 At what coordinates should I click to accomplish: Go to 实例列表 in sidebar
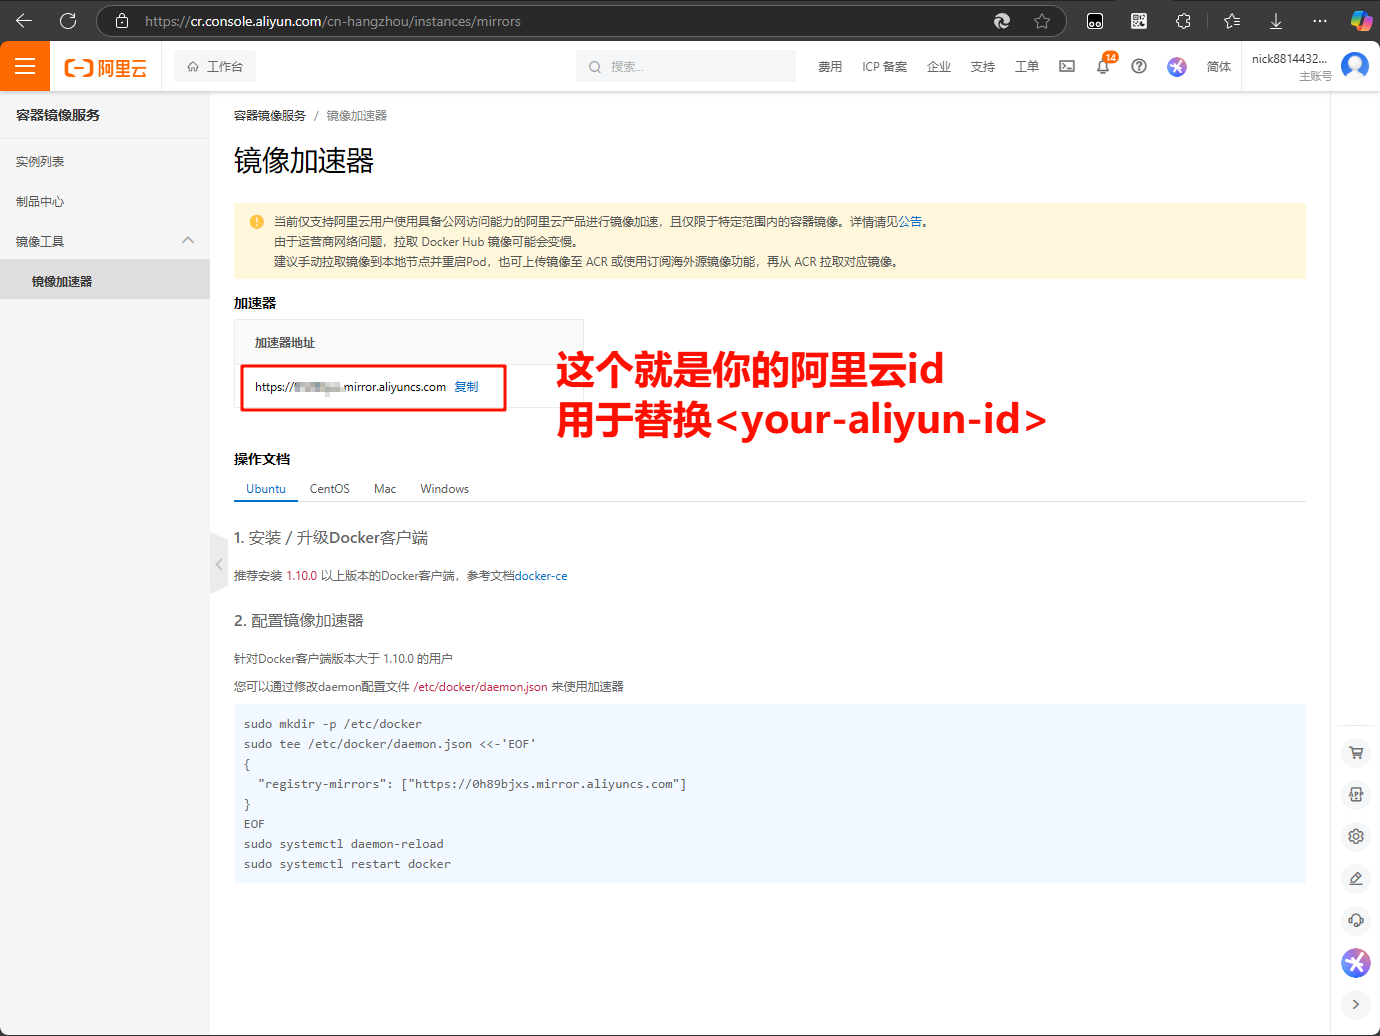(x=40, y=161)
